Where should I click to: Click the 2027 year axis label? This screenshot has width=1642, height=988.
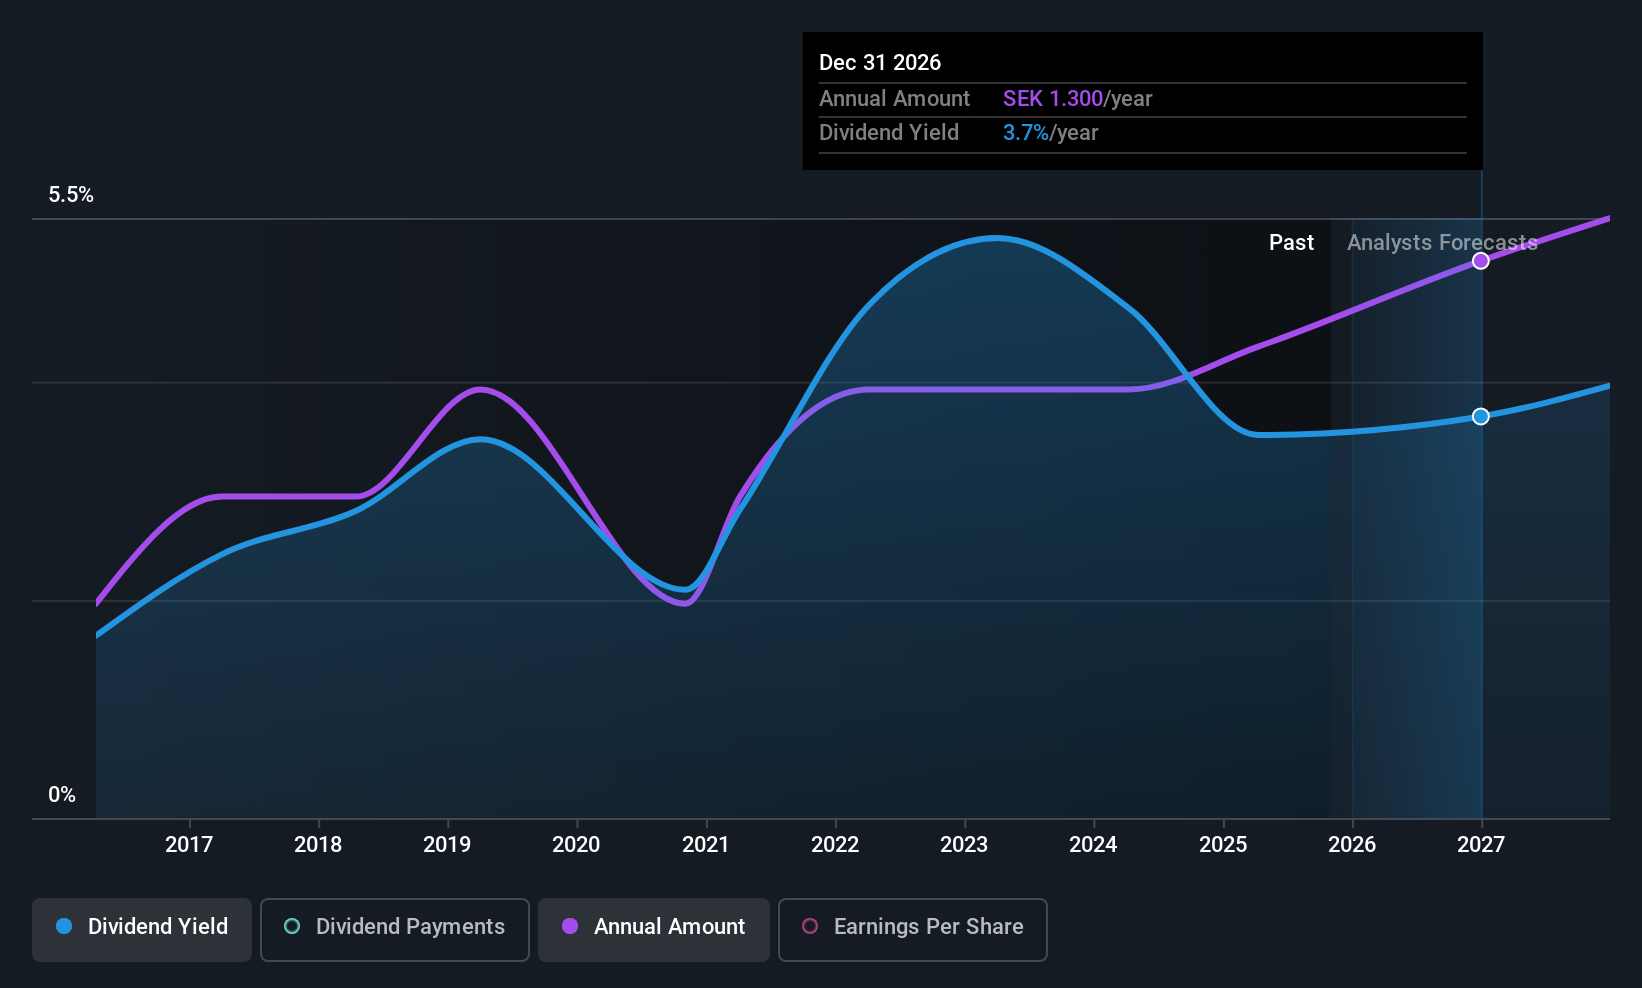point(1481,844)
